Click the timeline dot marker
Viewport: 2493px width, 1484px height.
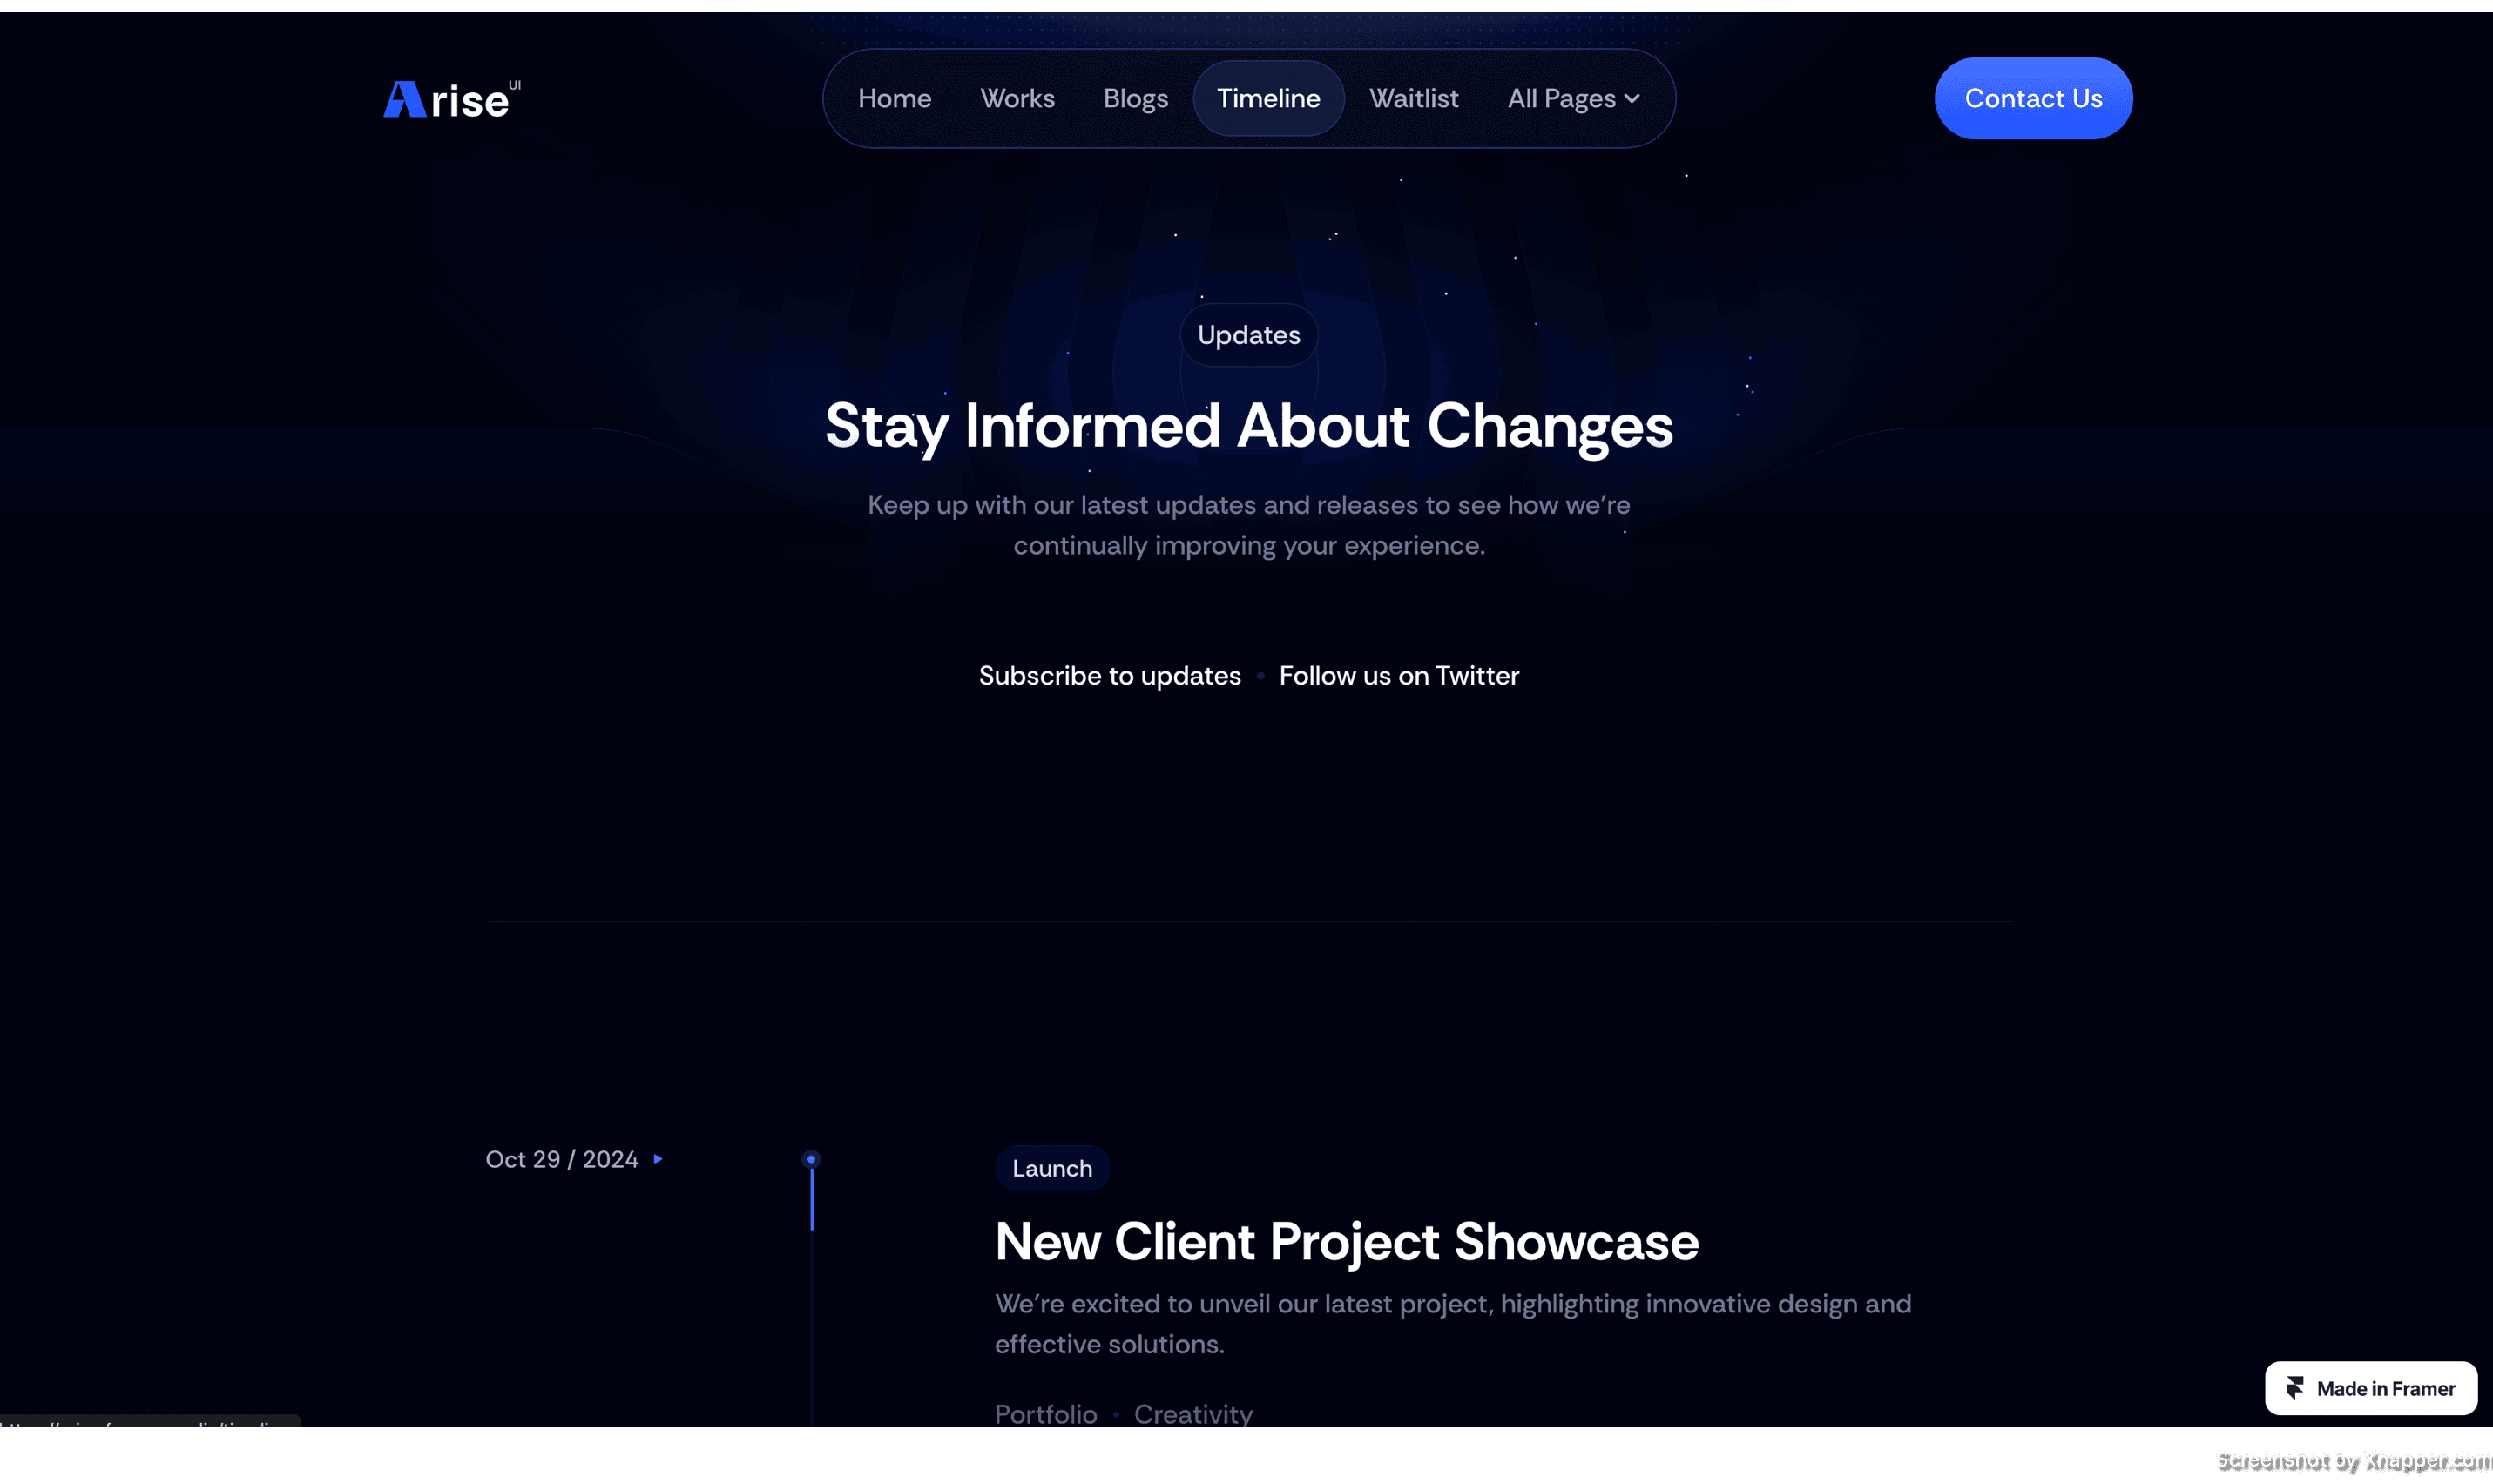(x=811, y=1159)
